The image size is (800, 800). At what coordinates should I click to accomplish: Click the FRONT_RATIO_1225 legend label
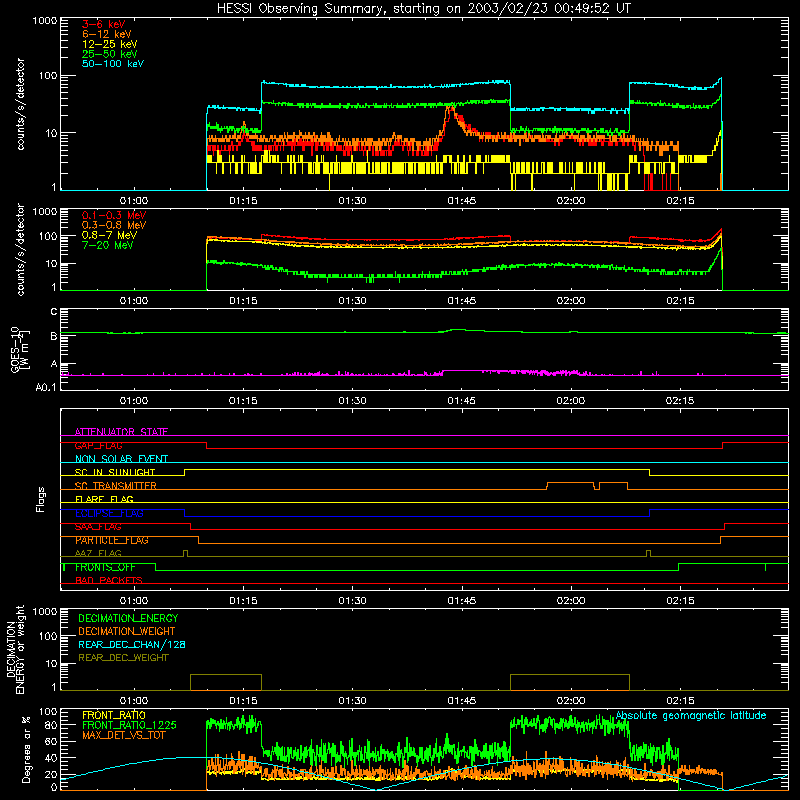click(129, 725)
